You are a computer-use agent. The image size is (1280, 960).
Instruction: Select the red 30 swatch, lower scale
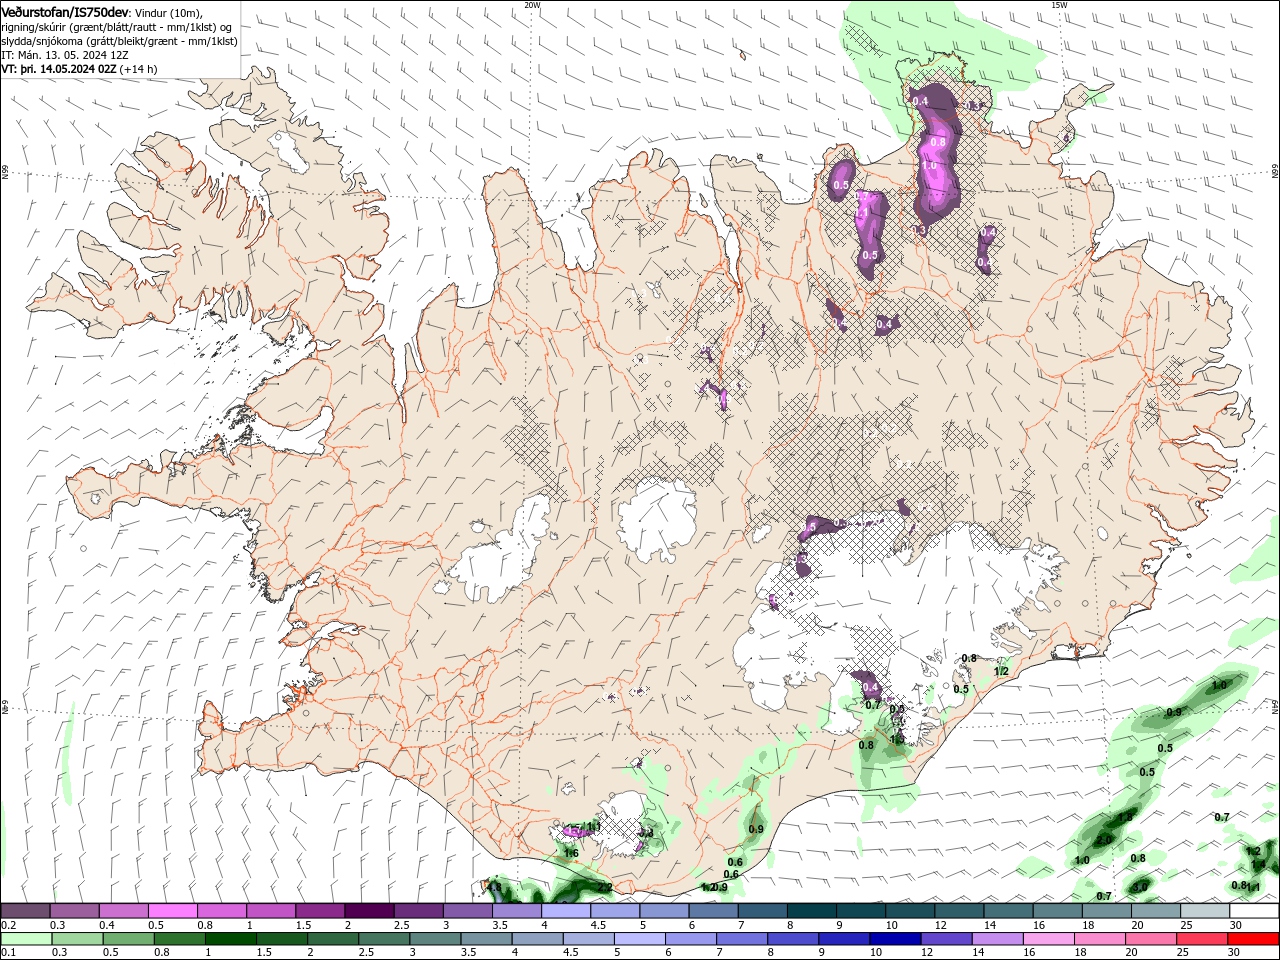1254,939
